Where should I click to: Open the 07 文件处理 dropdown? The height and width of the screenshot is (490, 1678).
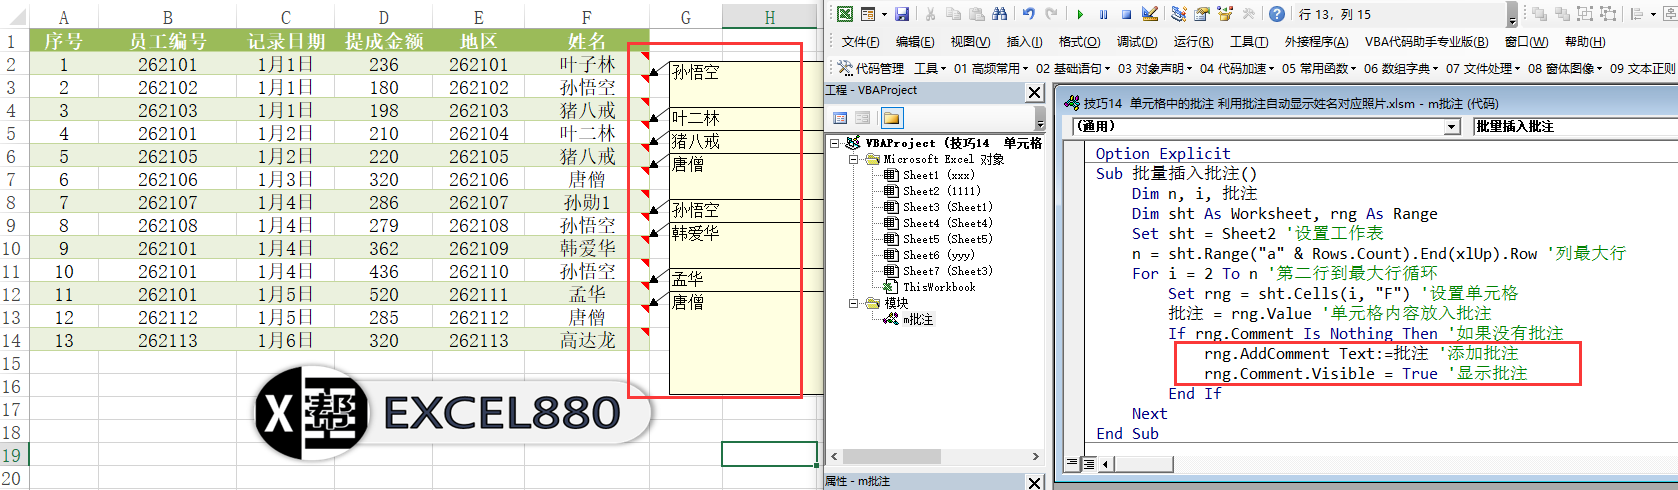(x=1483, y=68)
